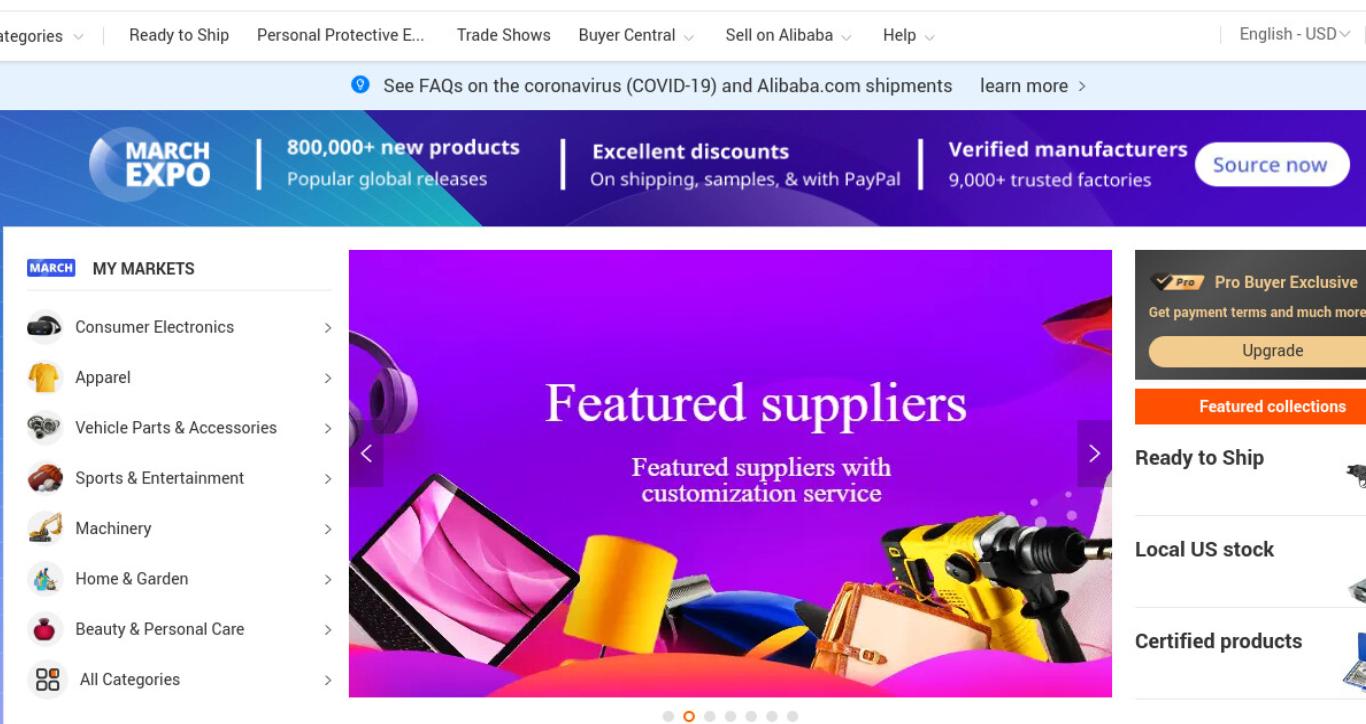Expand the Sell on Alibaba dropdown

point(788,35)
